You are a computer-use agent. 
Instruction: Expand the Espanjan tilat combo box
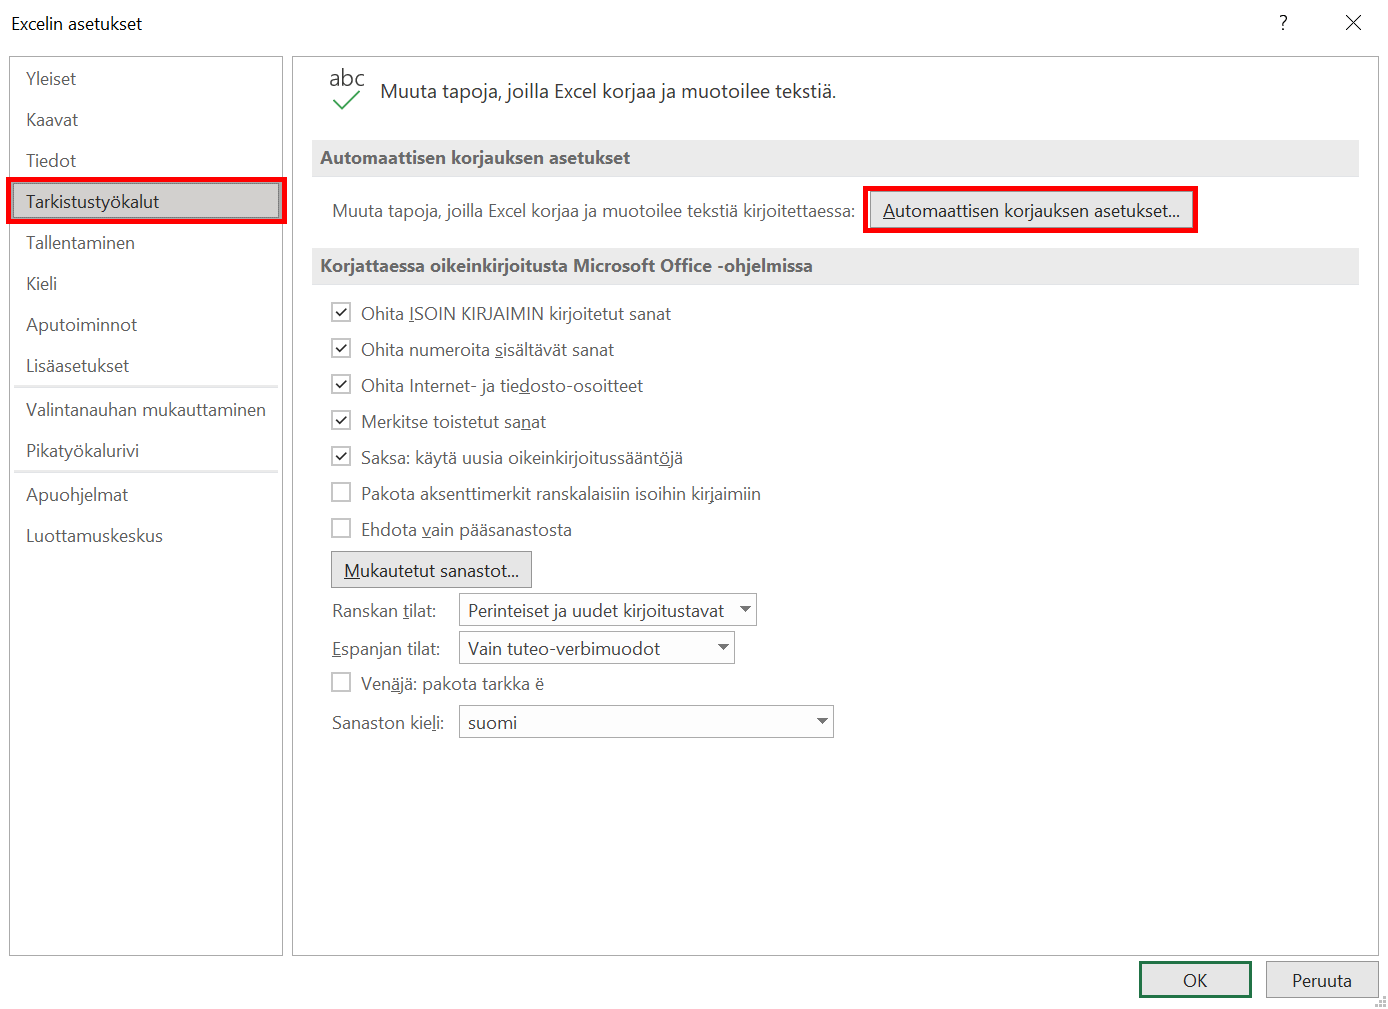click(x=596, y=648)
